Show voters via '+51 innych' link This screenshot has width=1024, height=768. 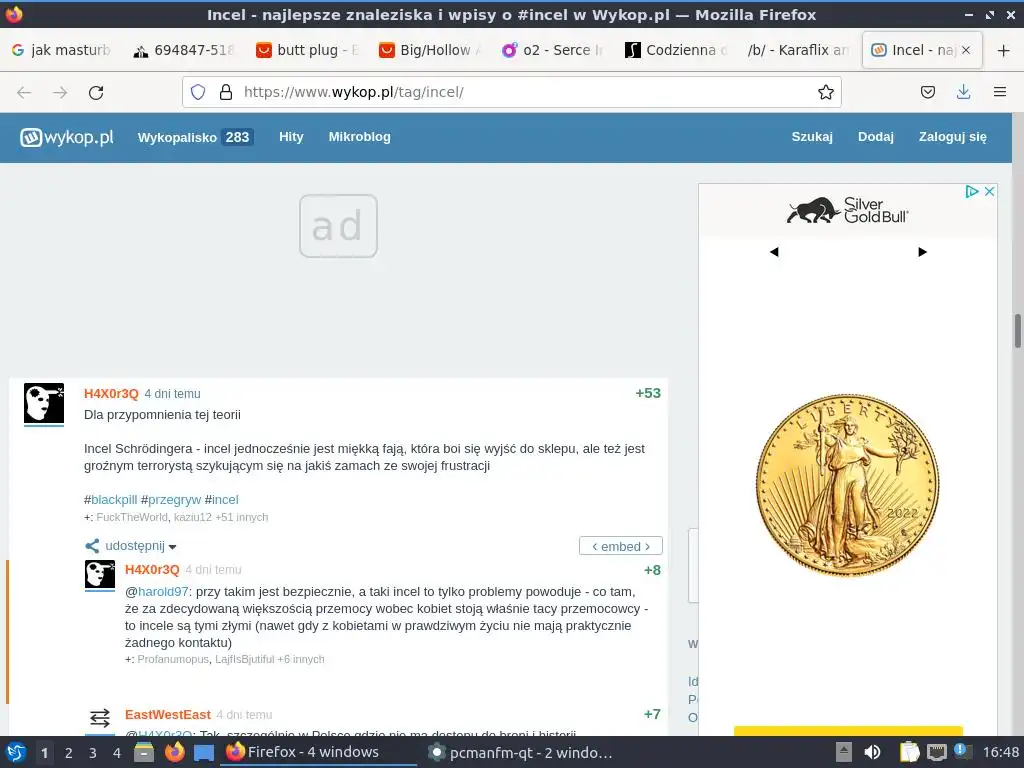click(x=242, y=517)
